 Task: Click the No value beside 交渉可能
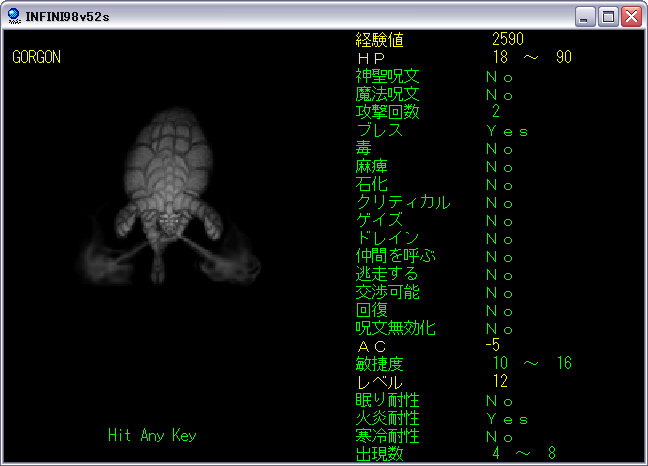[499, 293]
